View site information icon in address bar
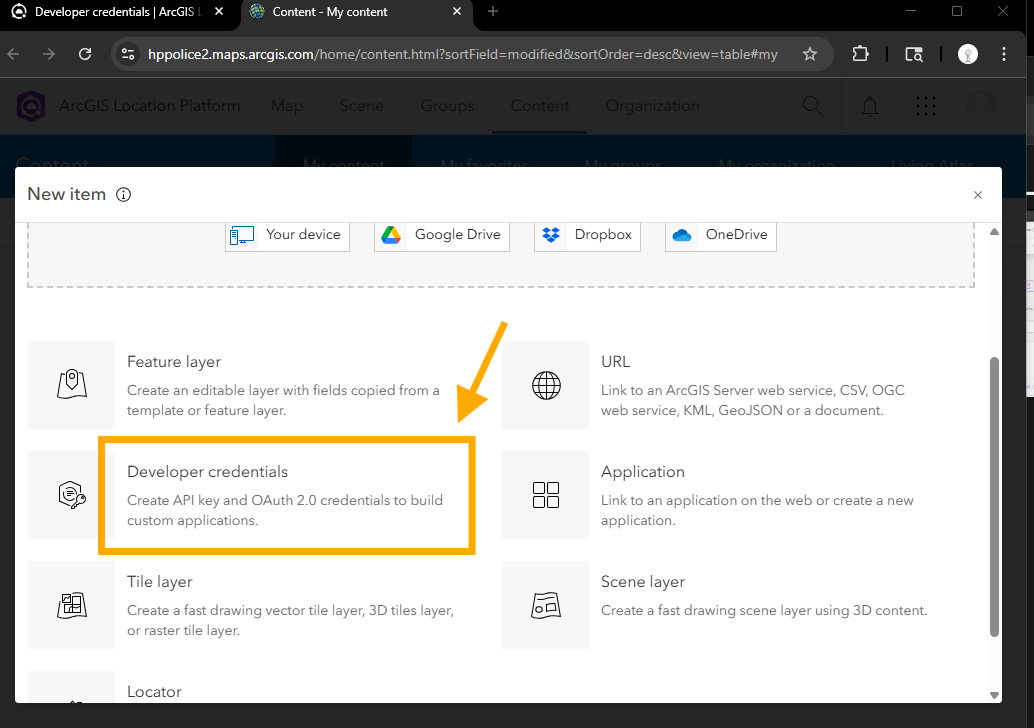The image size is (1034, 728). pos(128,54)
